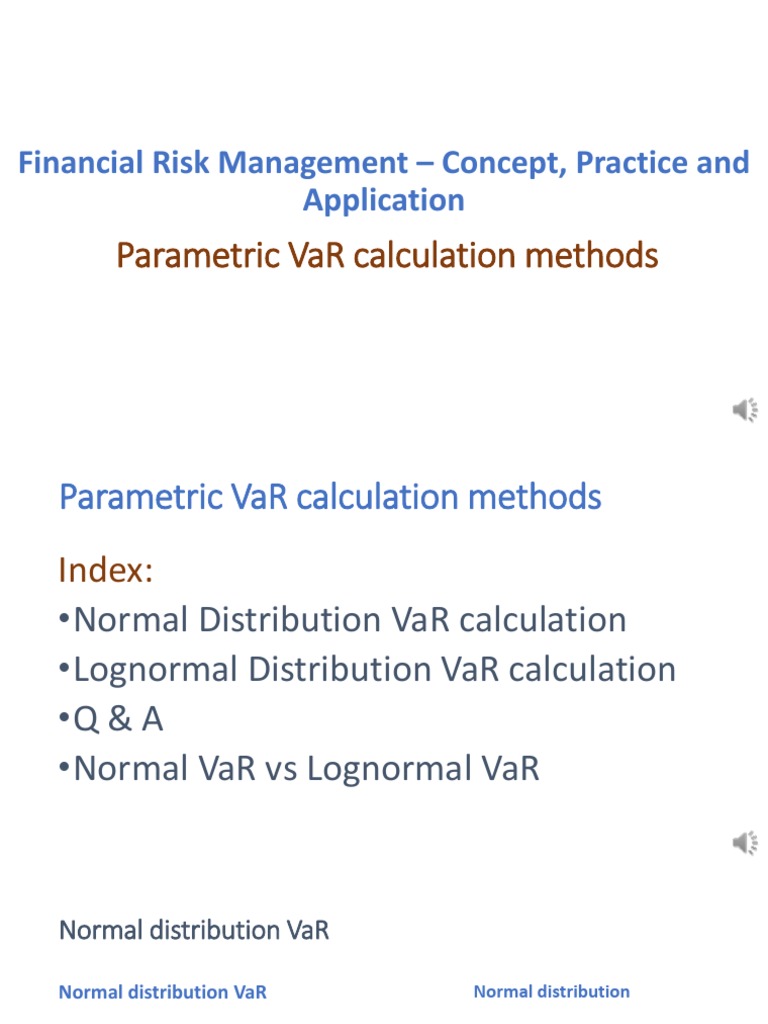Open Normal Distribution VaR calculation index item
Viewport: 768px width, 1024px height.
pos(350,619)
